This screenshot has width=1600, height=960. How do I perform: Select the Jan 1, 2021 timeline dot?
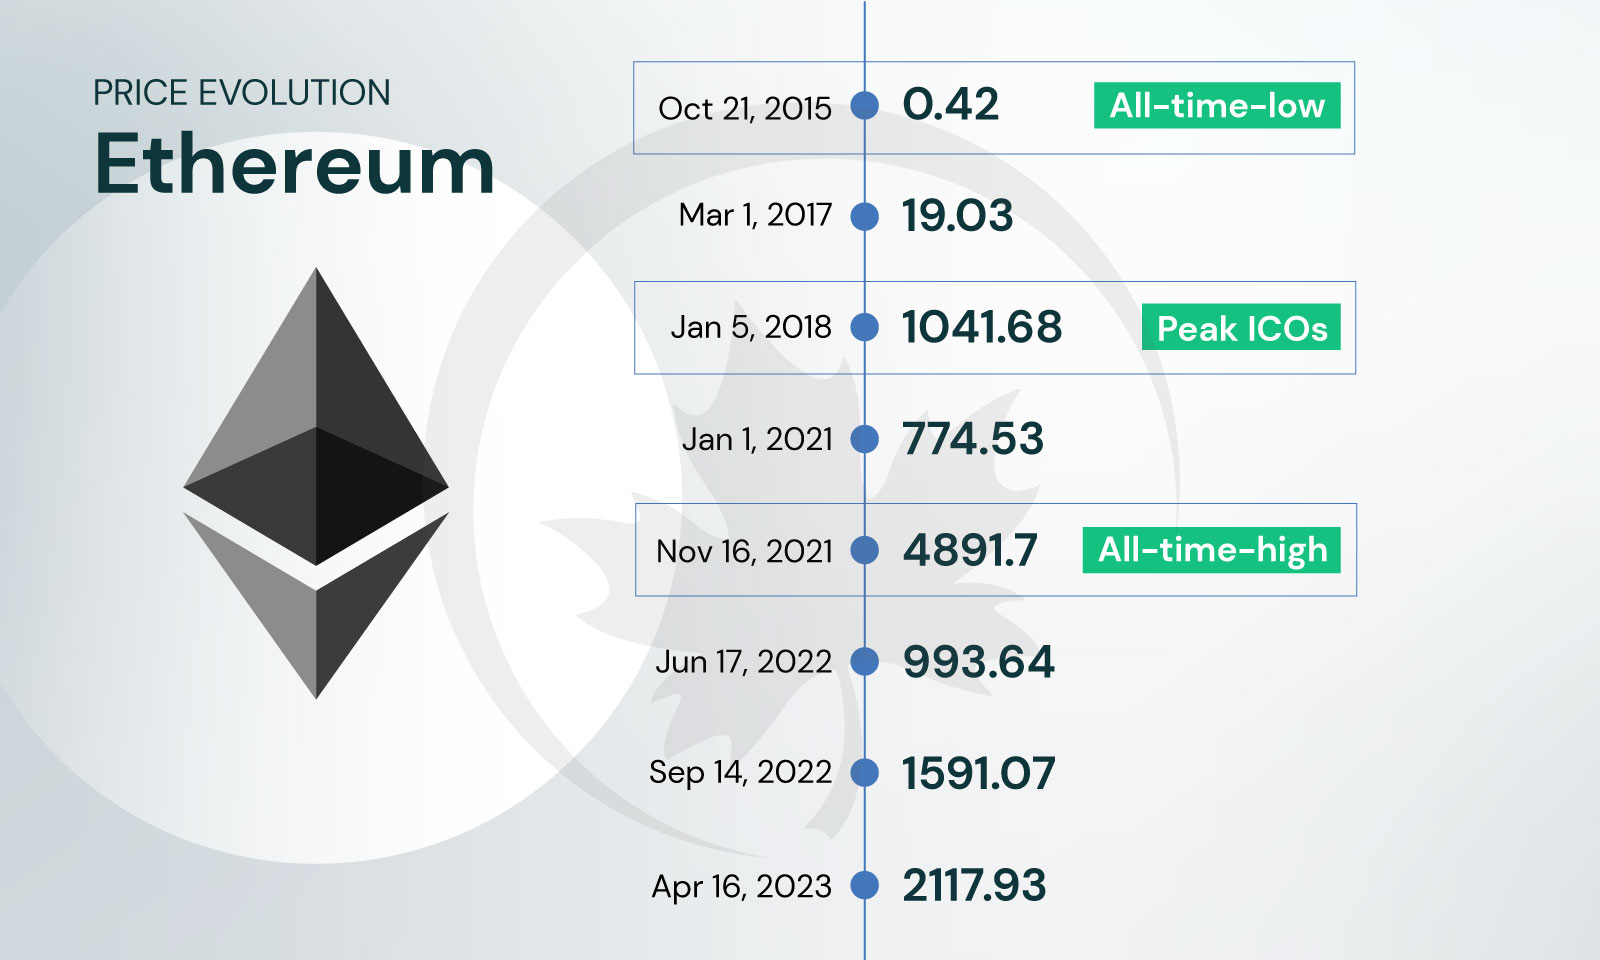point(865,439)
